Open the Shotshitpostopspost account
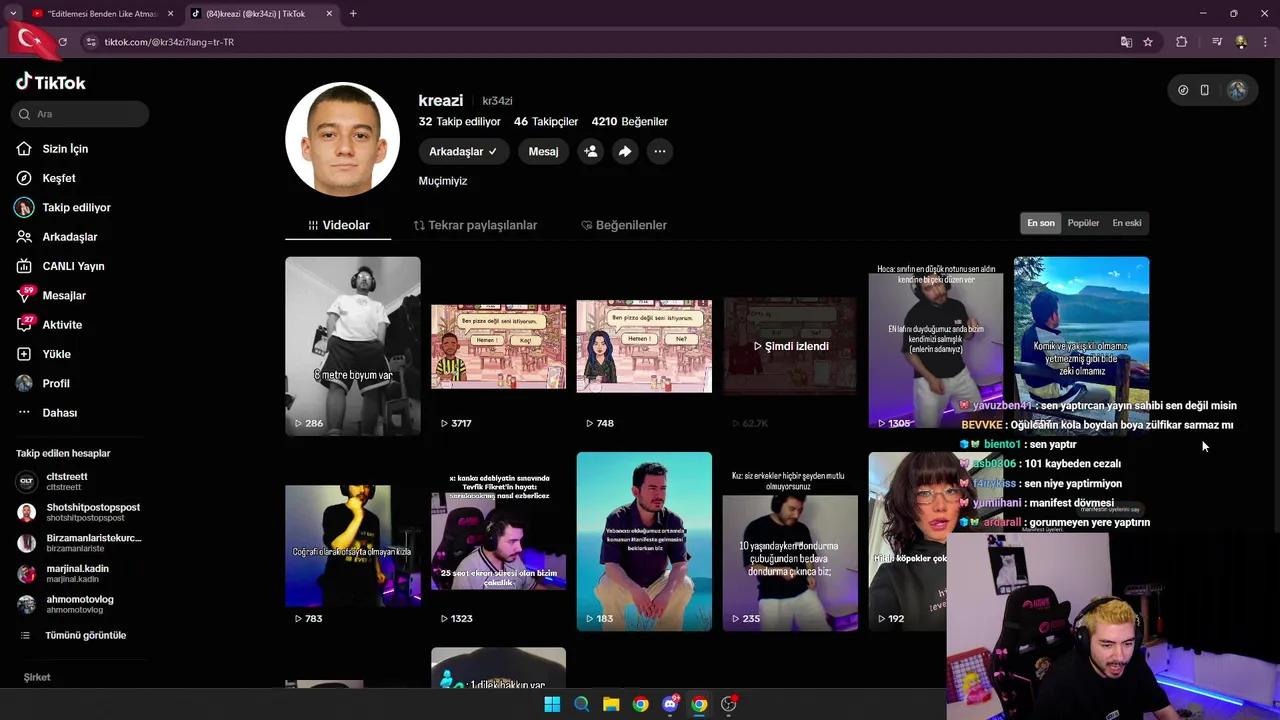The width and height of the screenshot is (1280, 720). tap(78, 512)
